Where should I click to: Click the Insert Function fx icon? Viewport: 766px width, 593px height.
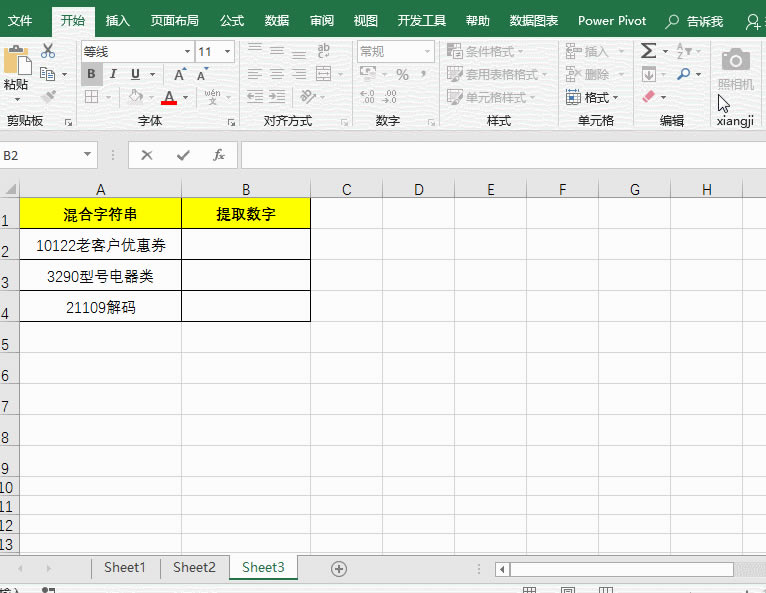(219, 156)
